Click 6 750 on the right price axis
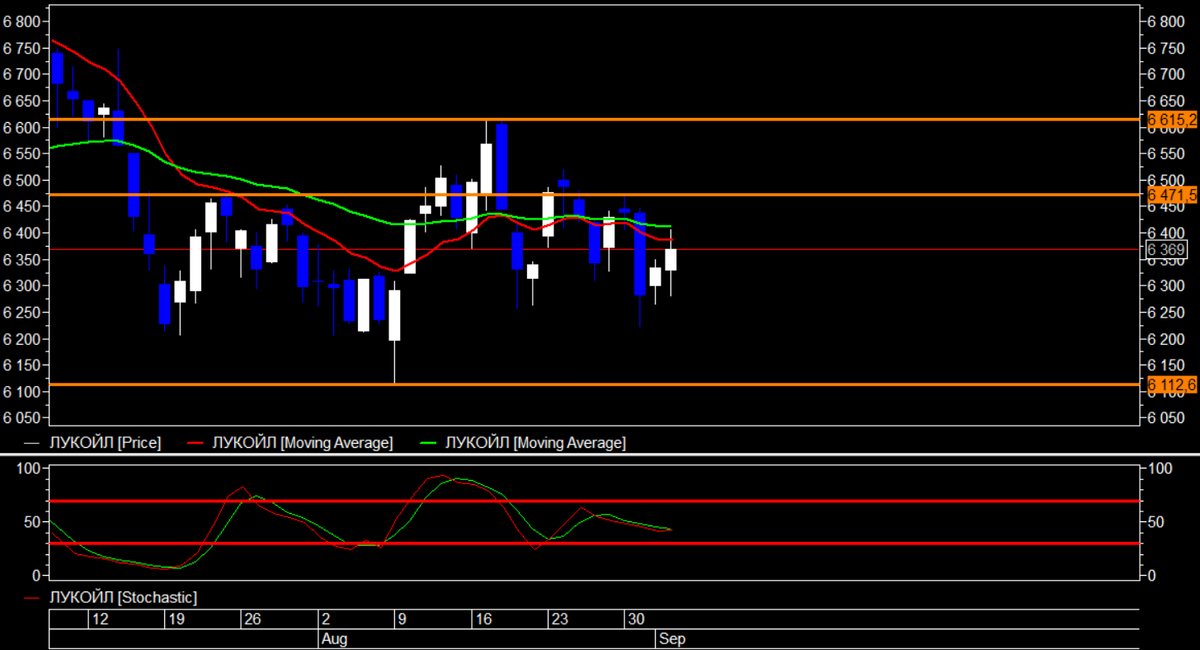 pos(1166,48)
